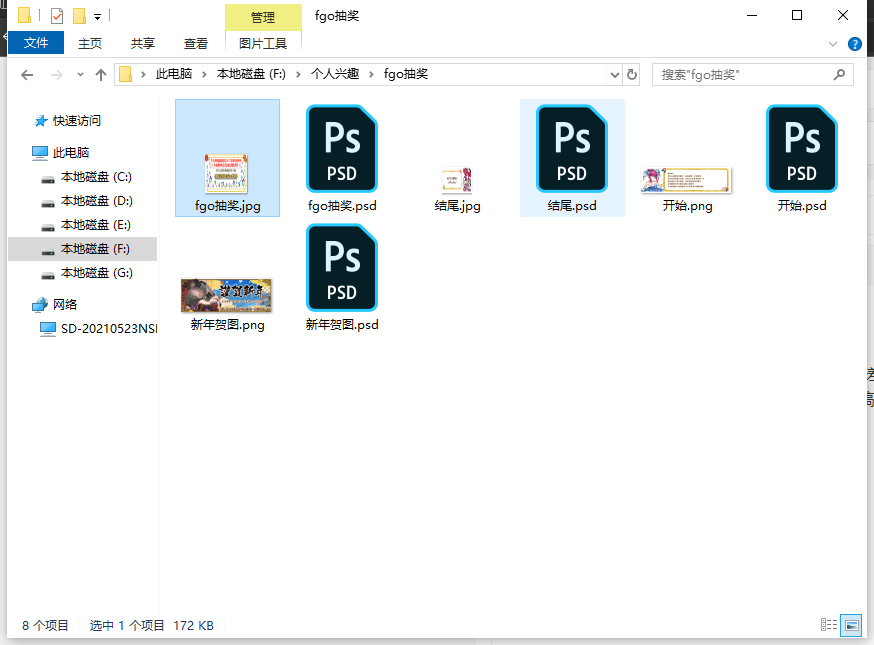Click the Properties quick access toolbar icon
This screenshot has height=645, width=874.
click(x=57, y=16)
